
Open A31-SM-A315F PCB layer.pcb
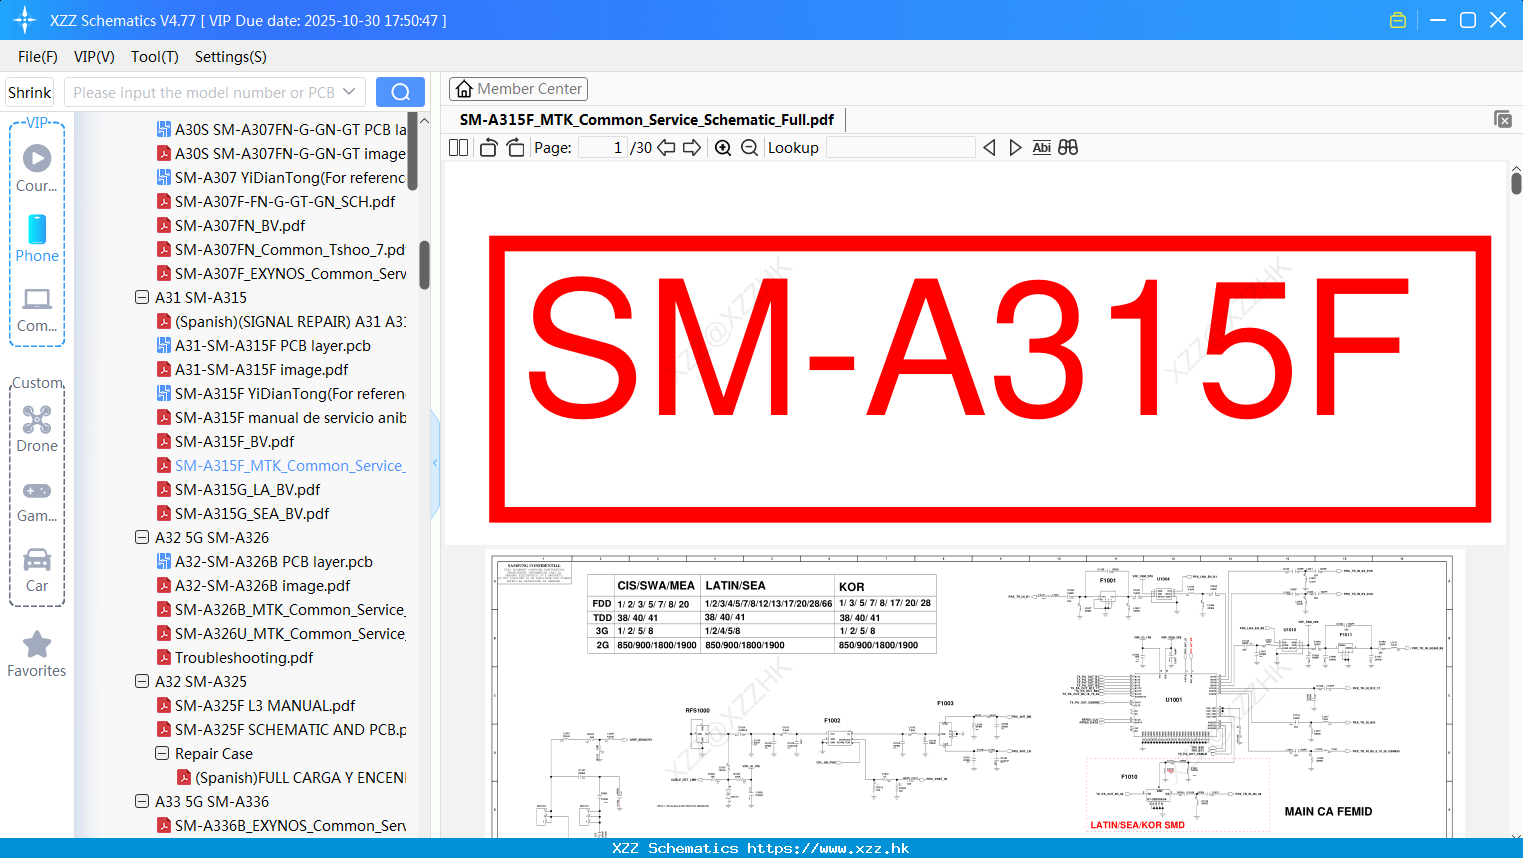point(264,345)
